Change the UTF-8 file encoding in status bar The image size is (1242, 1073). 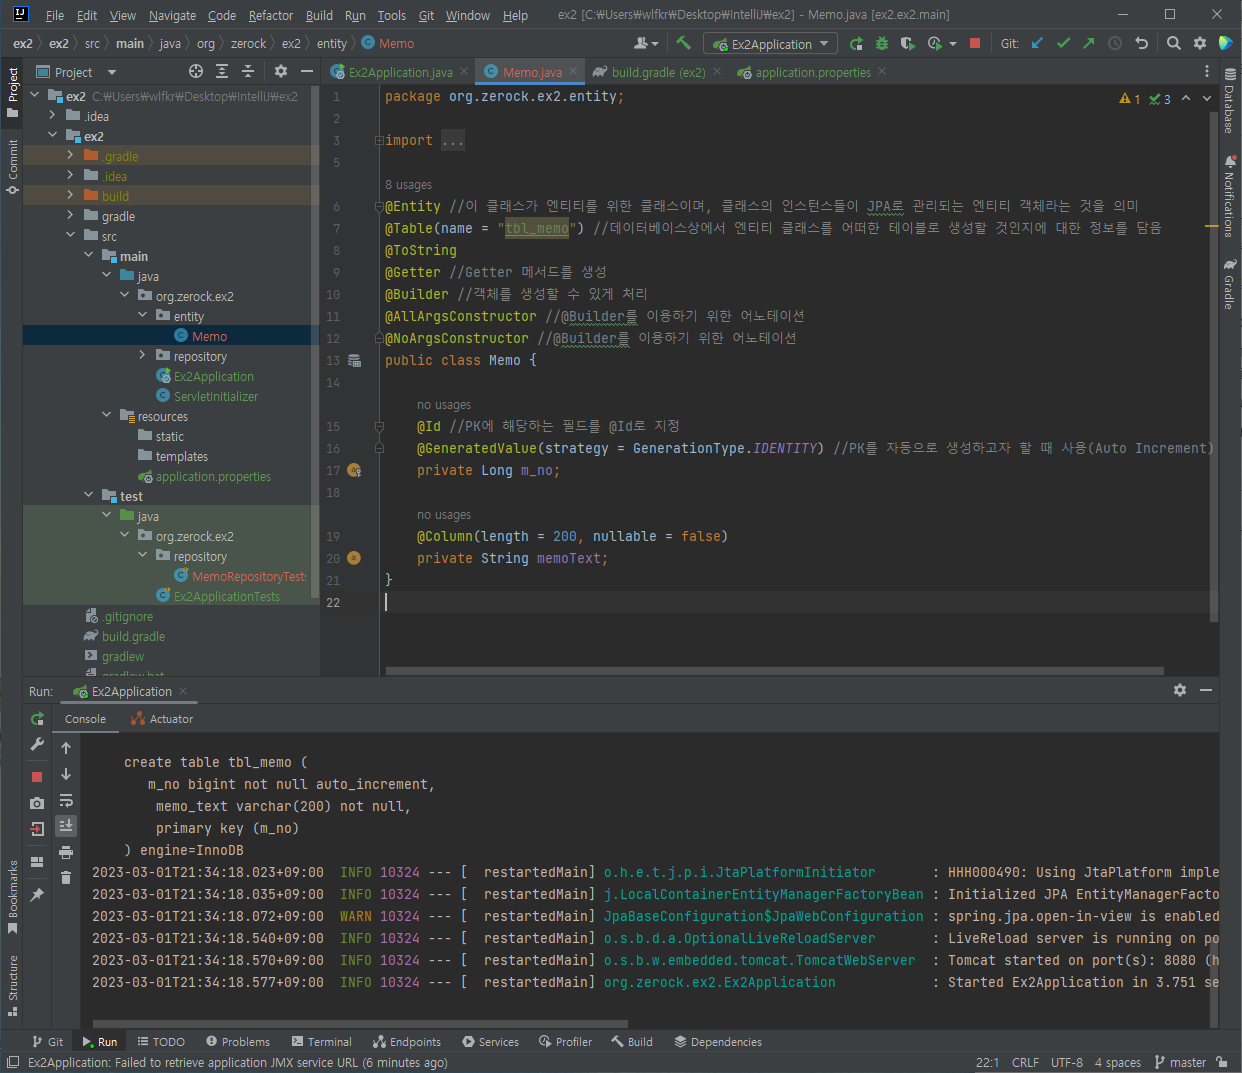[x=1066, y=1062]
